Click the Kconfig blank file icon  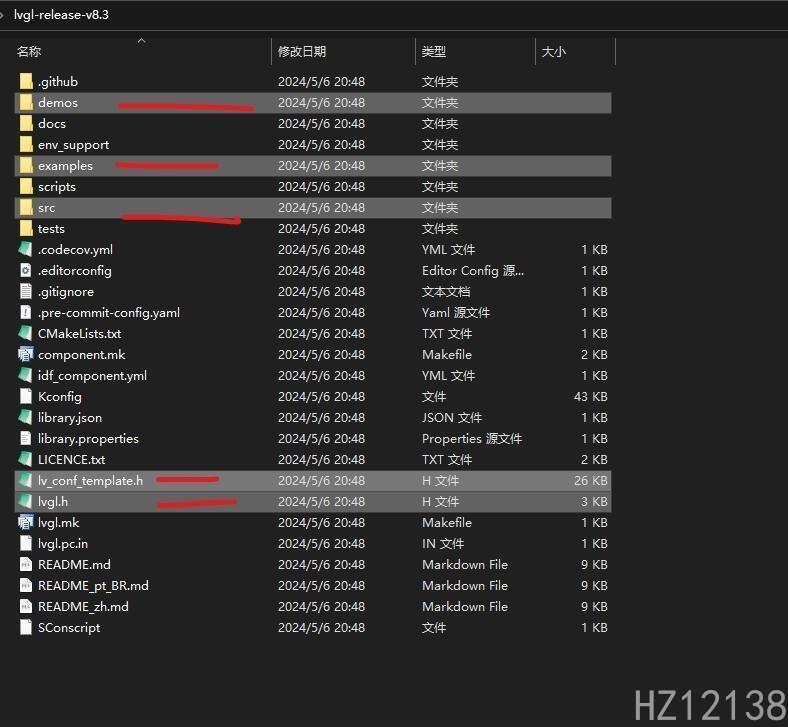point(26,397)
